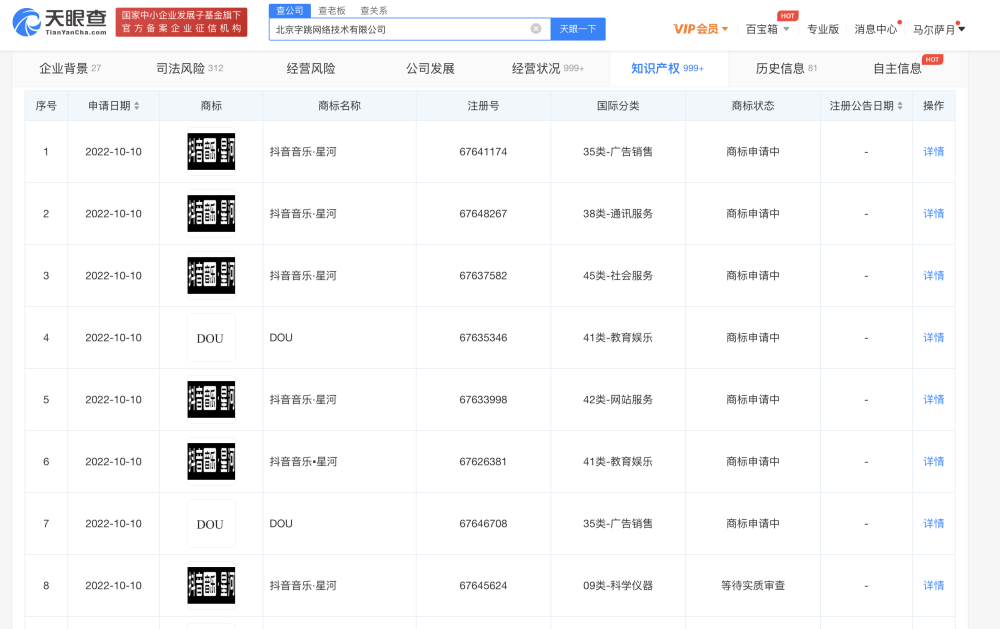This screenshot has width=1000, height=629.
Task: Open 消息中心 in the top bar
Action: click(x=875, y=29)
